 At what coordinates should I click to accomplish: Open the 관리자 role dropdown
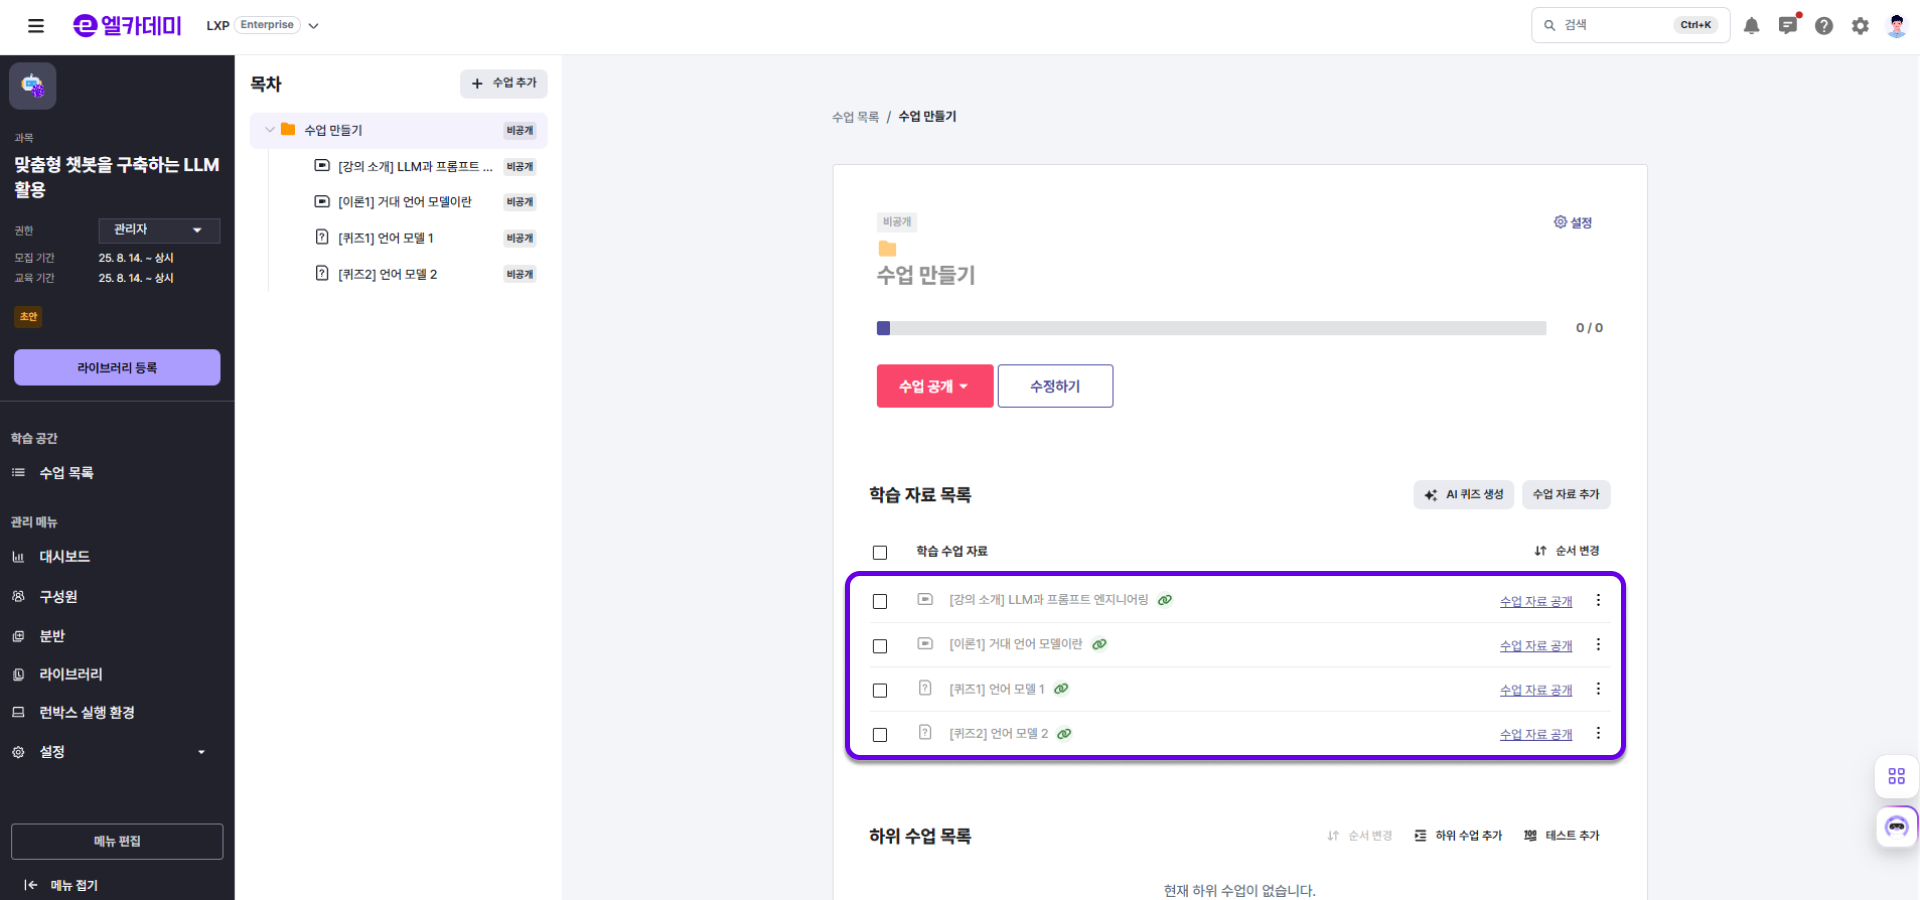[x=159, y=230]
